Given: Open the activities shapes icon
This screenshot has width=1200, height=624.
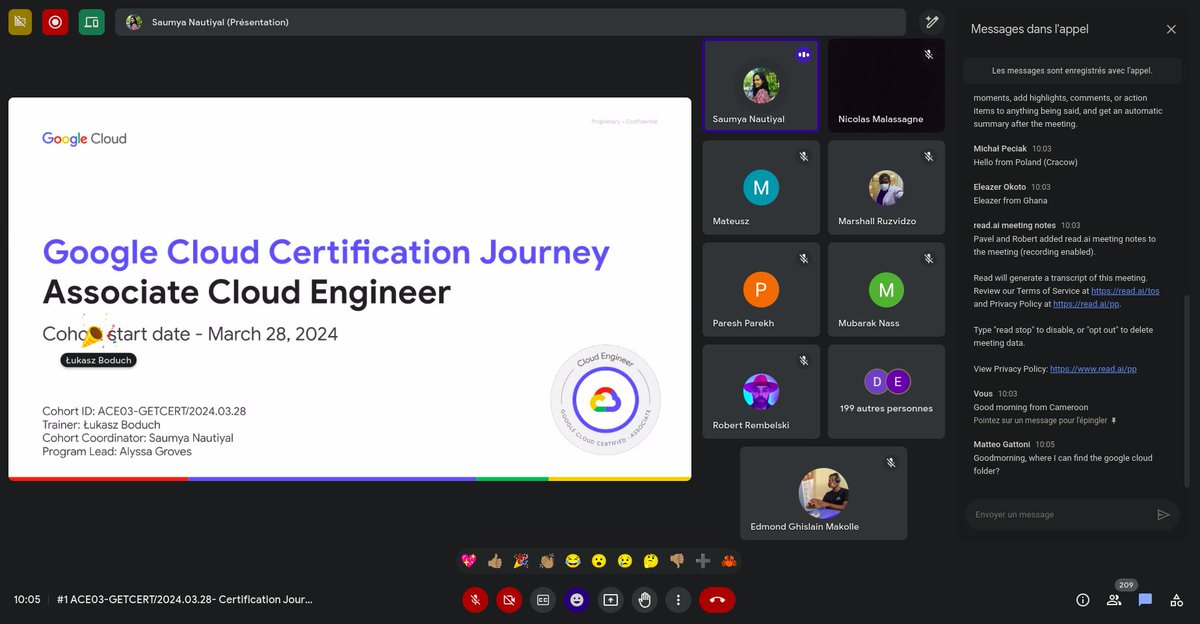Looking at the screenshot, I should point(1177,600).
